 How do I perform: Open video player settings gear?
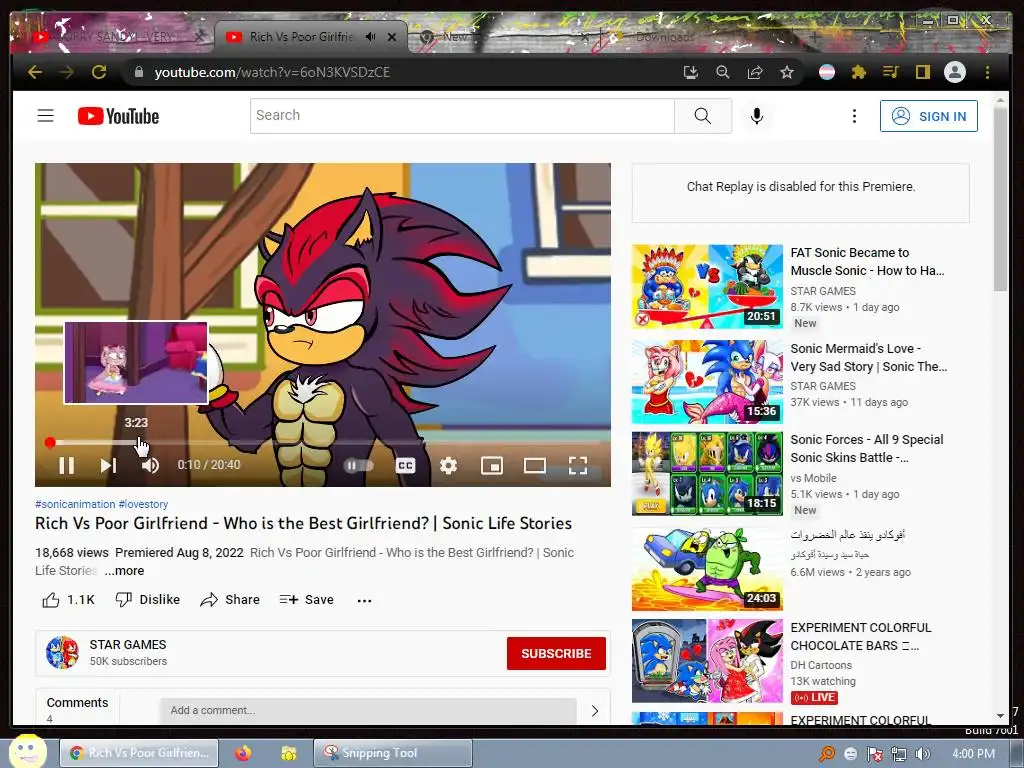[x=448, y=466]
